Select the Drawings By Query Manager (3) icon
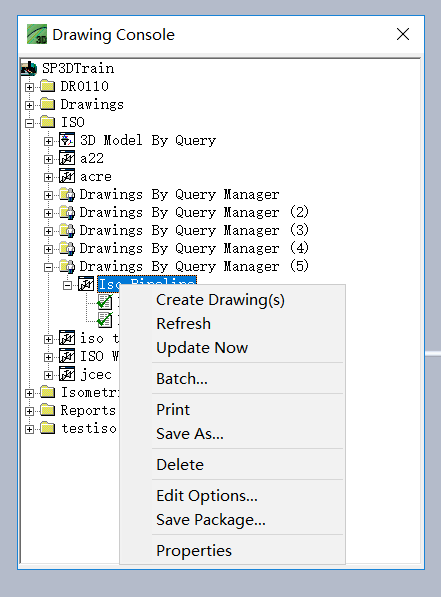 coord(67,231)
